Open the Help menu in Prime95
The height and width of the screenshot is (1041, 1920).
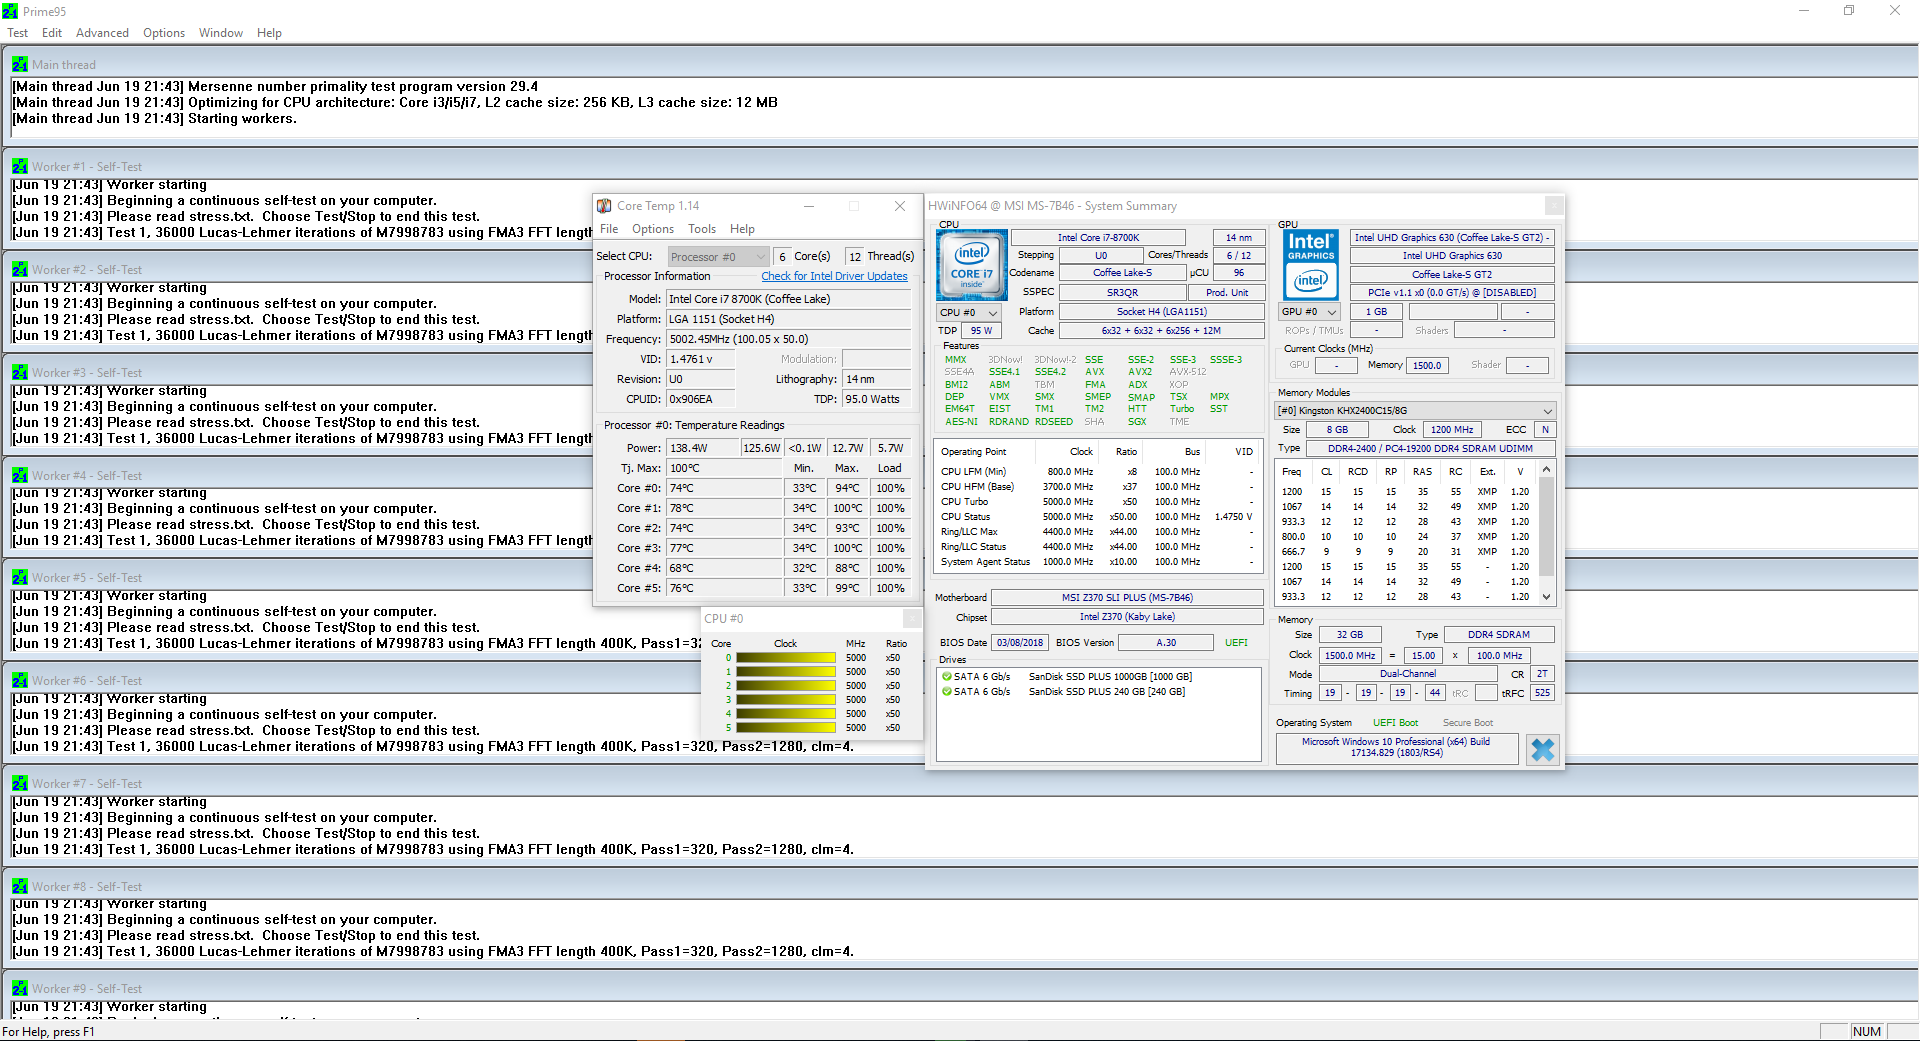269,33
